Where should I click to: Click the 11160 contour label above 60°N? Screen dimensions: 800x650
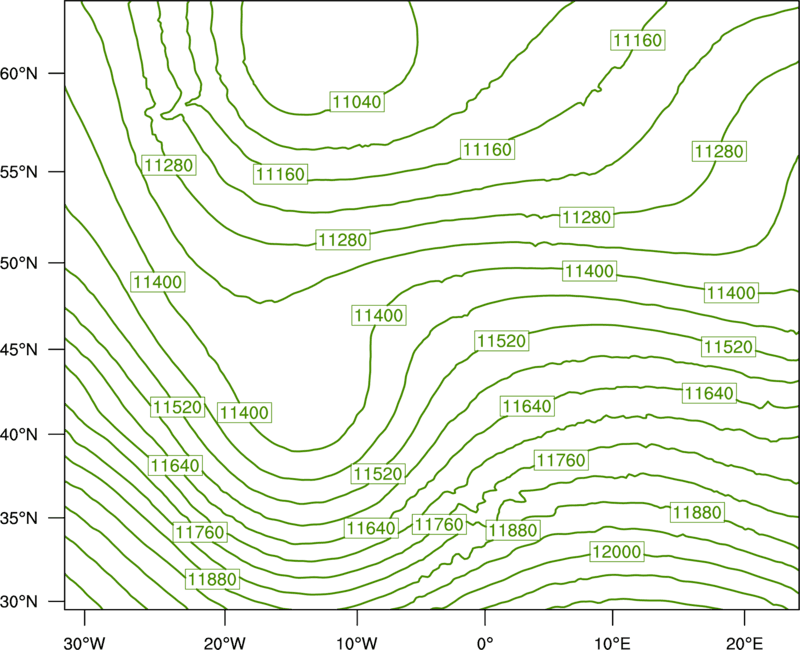(638, 40)
